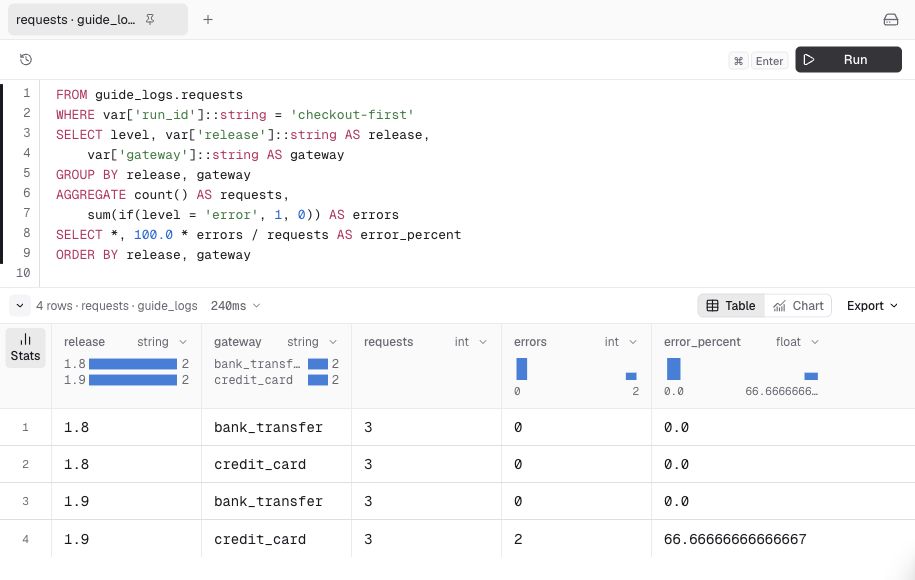The image size is (915, 580).
Task: Click the release column name
Action: (84, 342)
